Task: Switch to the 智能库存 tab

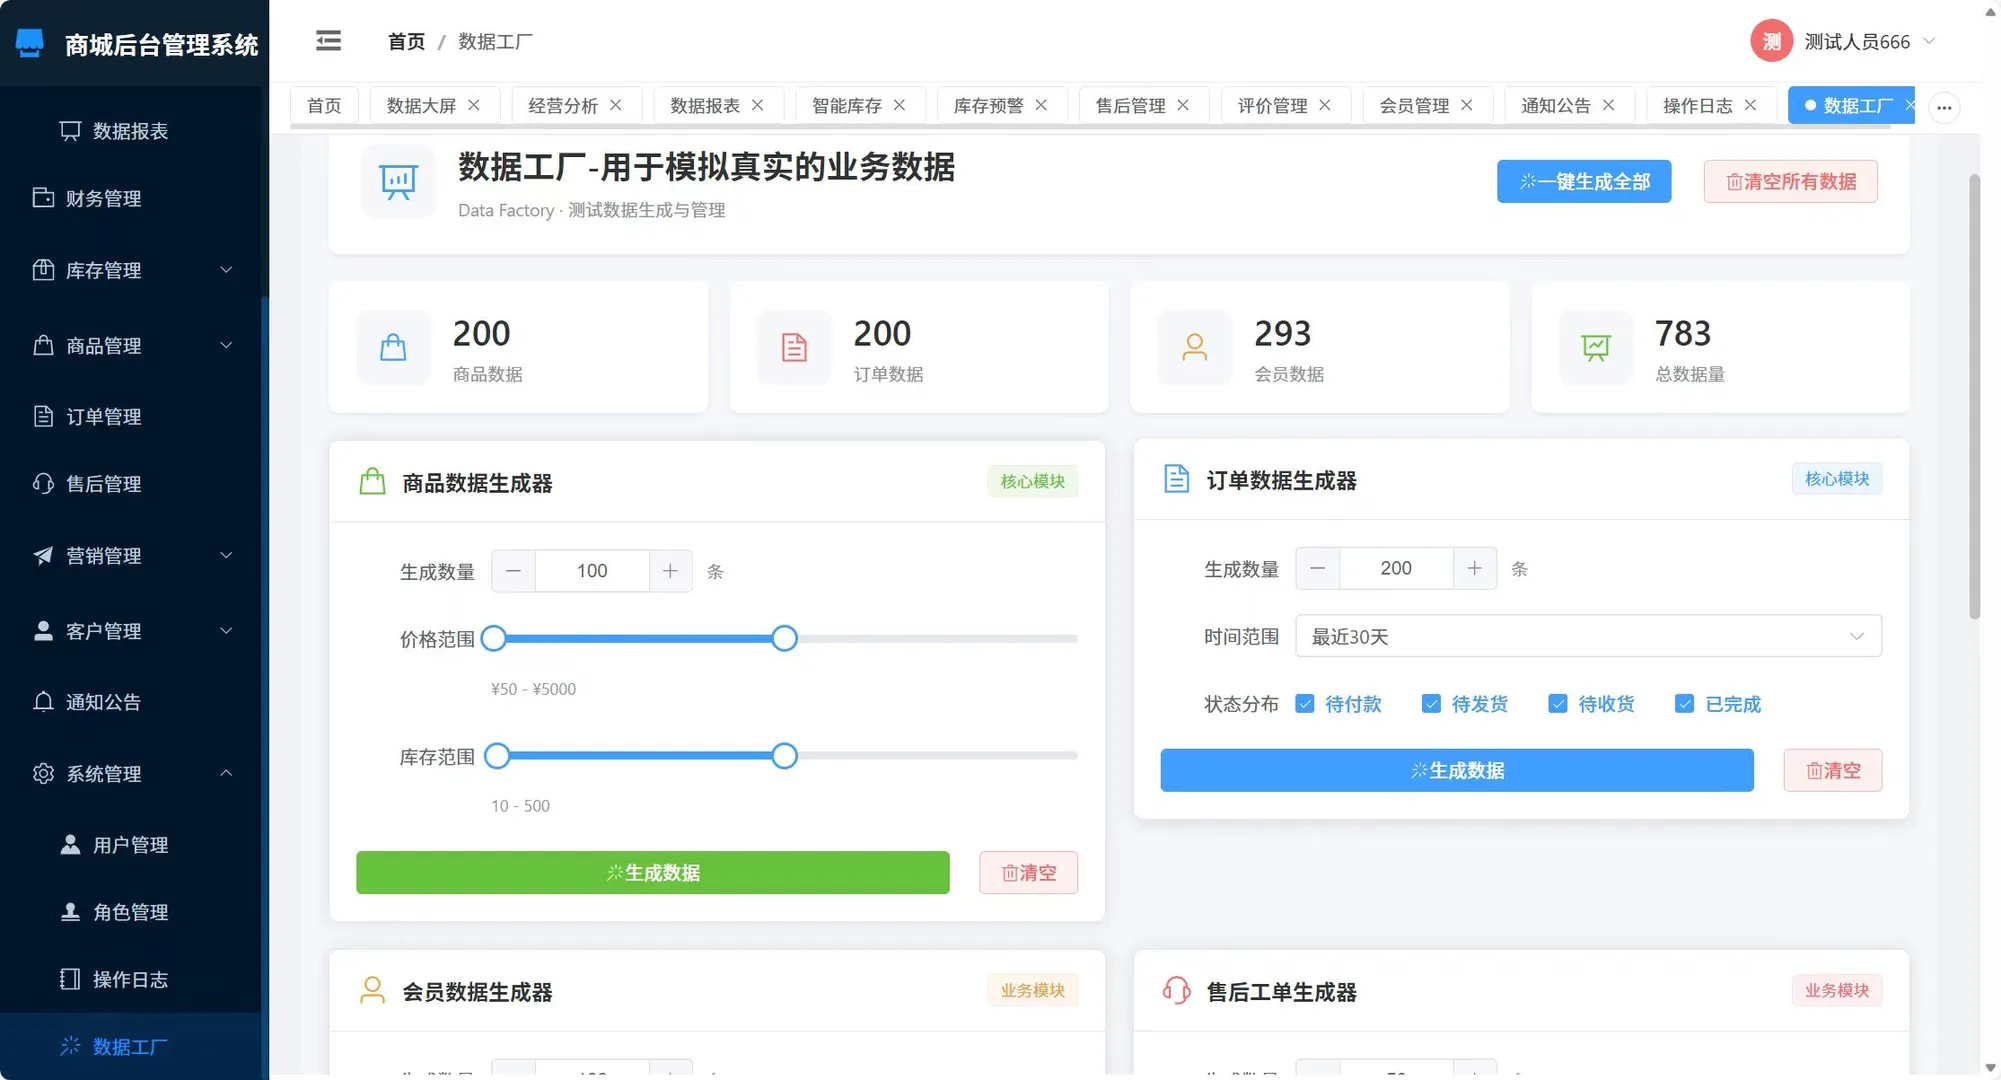Action: (849, 104)
